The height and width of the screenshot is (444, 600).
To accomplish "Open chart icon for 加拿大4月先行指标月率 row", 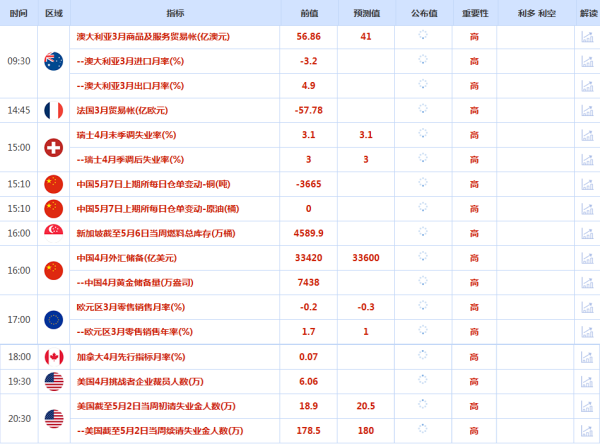I will pos(587,357).
